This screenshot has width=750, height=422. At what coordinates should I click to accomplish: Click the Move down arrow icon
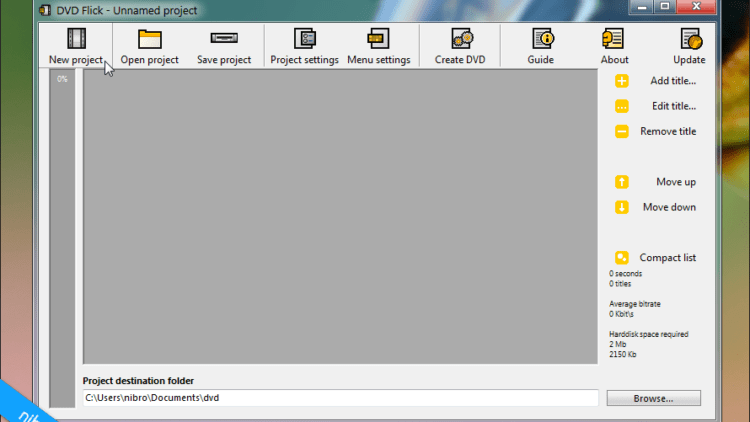tap(622, 207)
